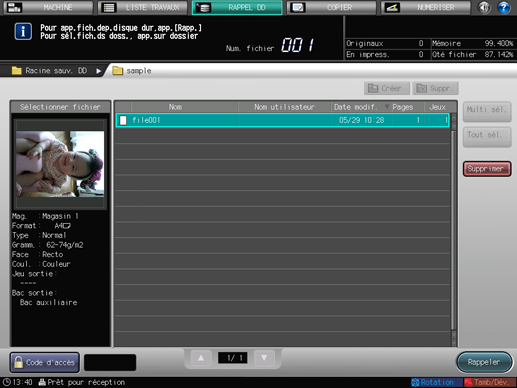Click the Coul. : Couleur info line

click(41, 264)
